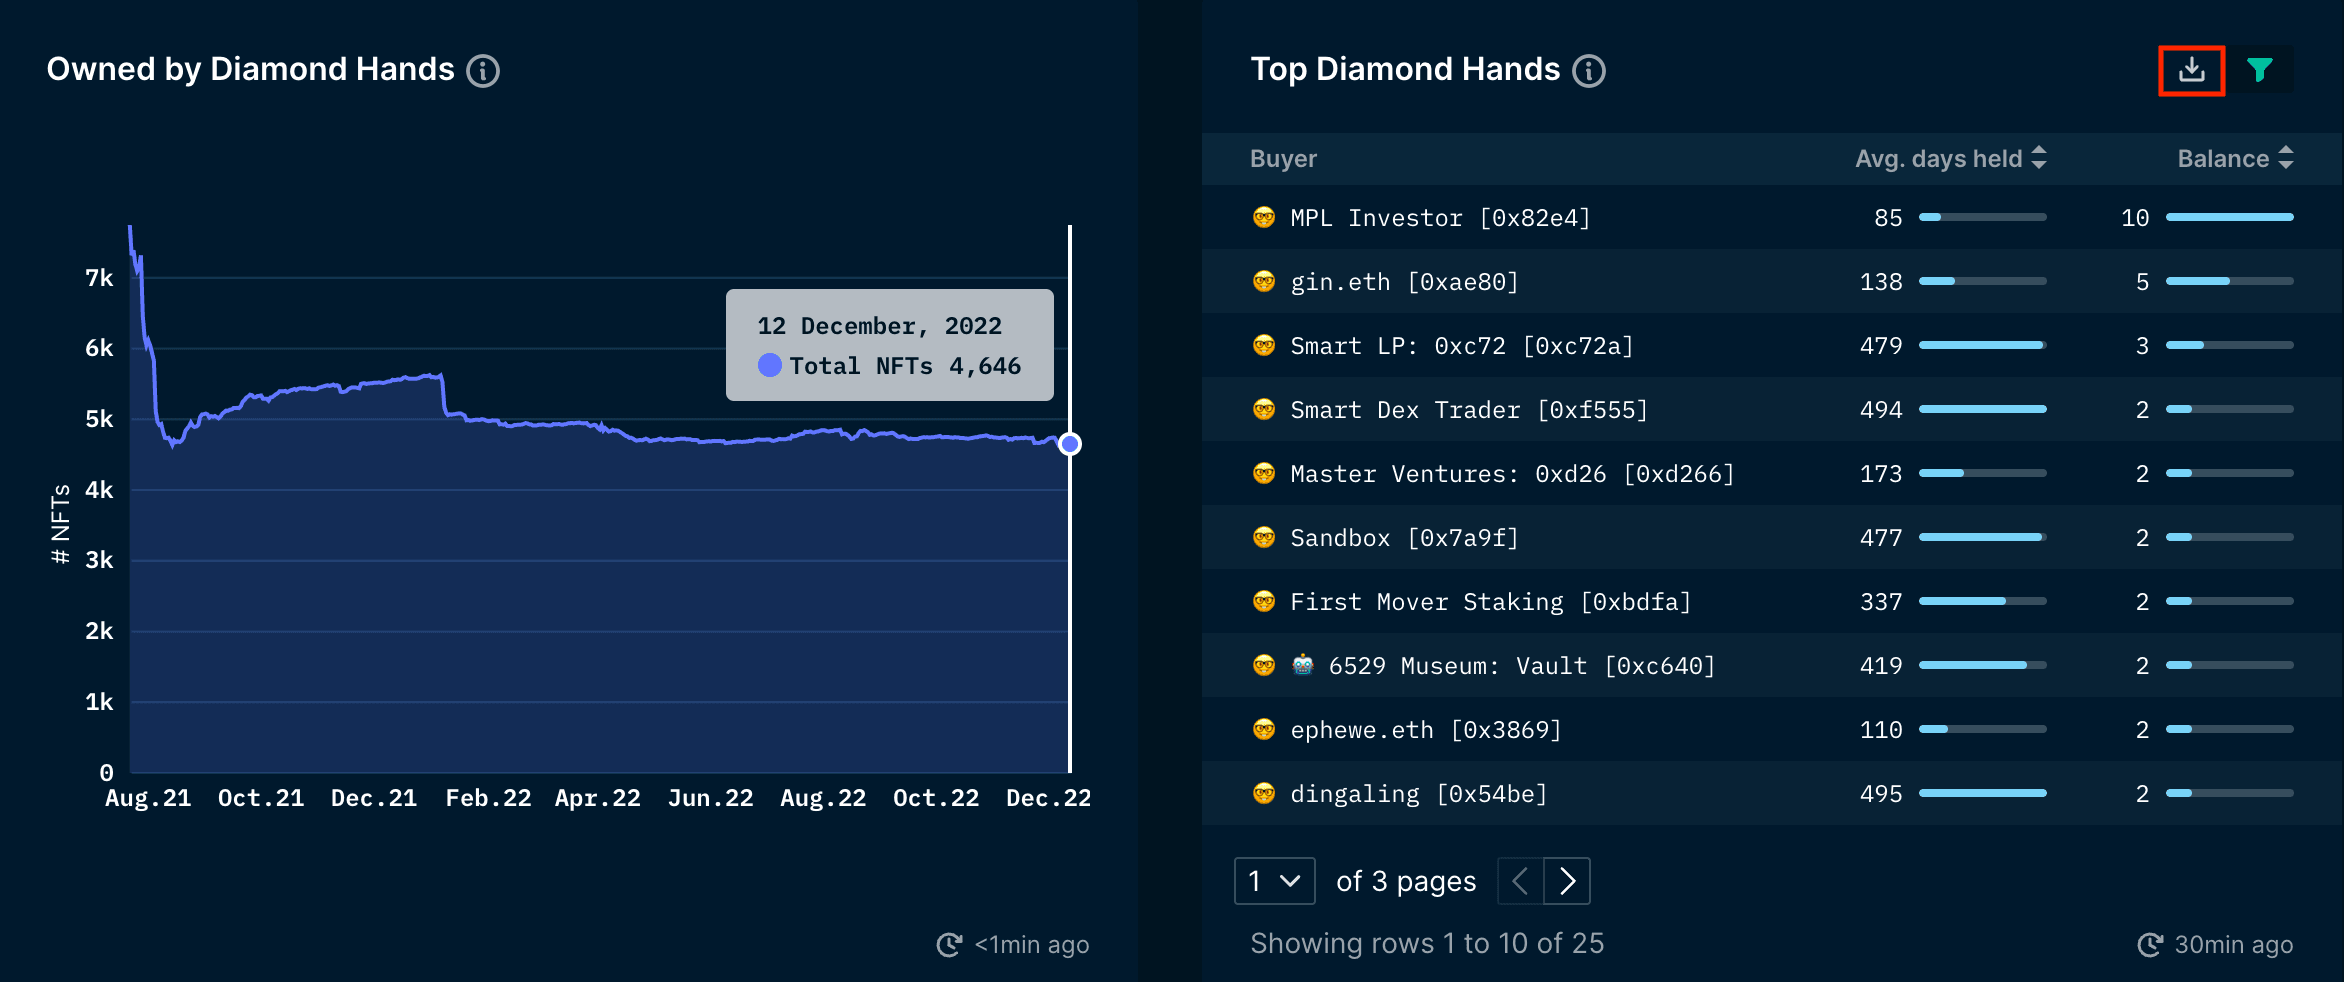Click info icon beside Top Diamond Hands title
Viewport: 2344px width, 982px height.
pyautogui.click(x=1589, y=71)
